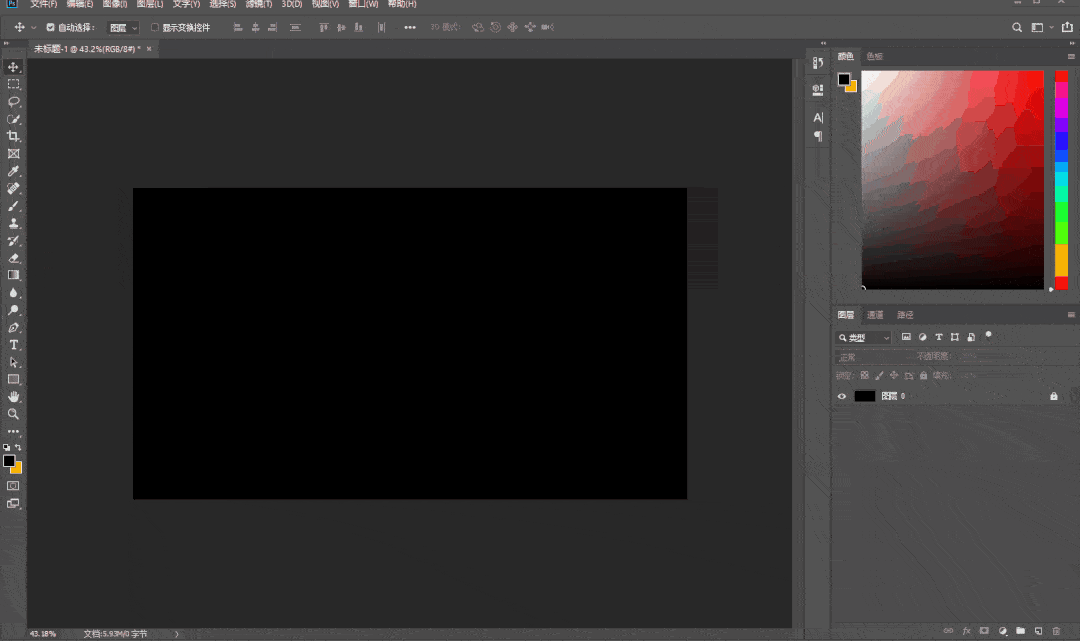Open the 文件(F) menu
Viewport: 1080px width, 641px height.
pos(44,4)
